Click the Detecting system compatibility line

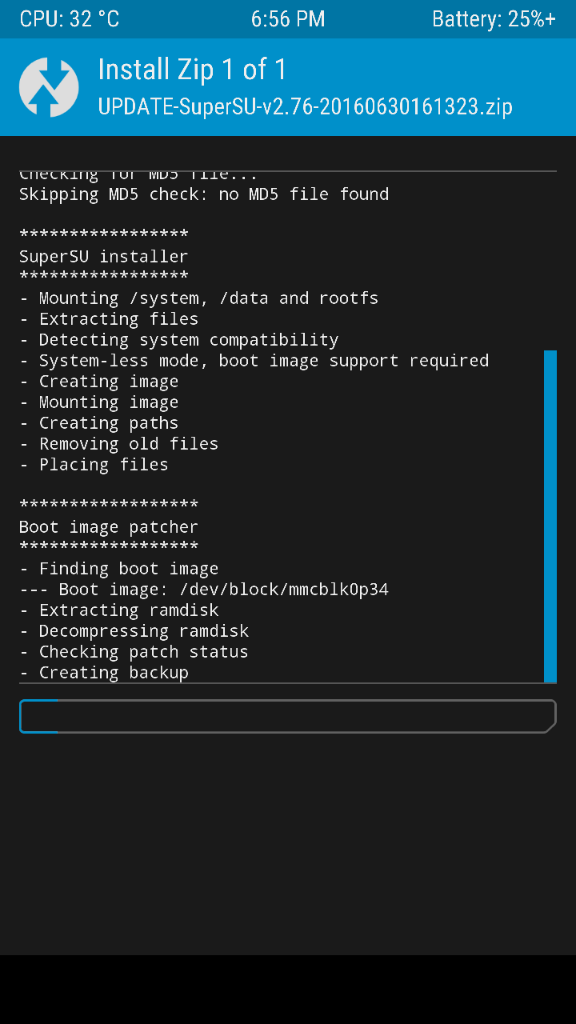pyautogui.click(x=179, y=340)
